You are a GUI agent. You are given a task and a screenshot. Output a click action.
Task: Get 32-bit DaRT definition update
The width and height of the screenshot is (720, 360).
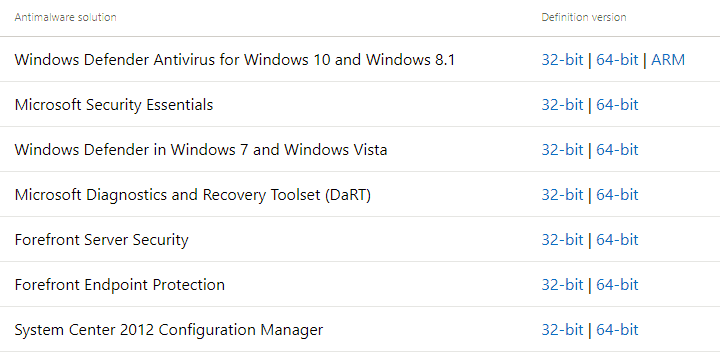coord(562,195)
